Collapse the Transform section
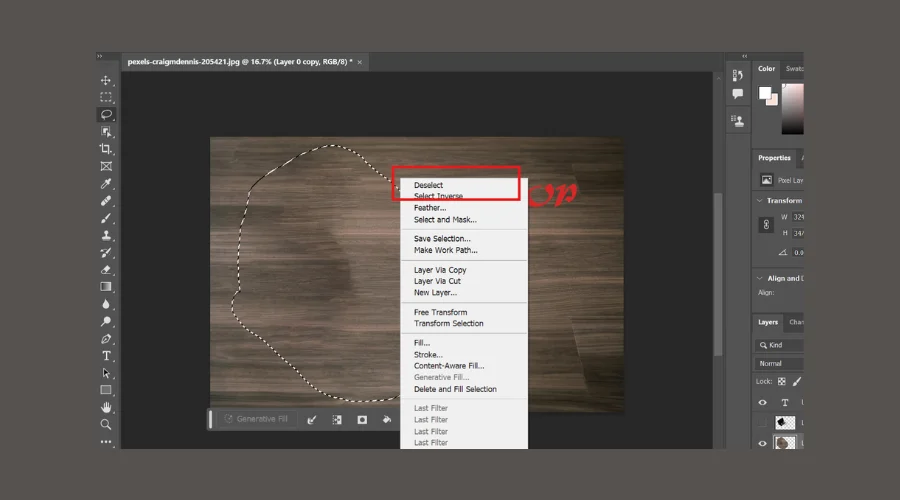The height and width of the screenshot is (500, 900). click(x=760, y=200)
